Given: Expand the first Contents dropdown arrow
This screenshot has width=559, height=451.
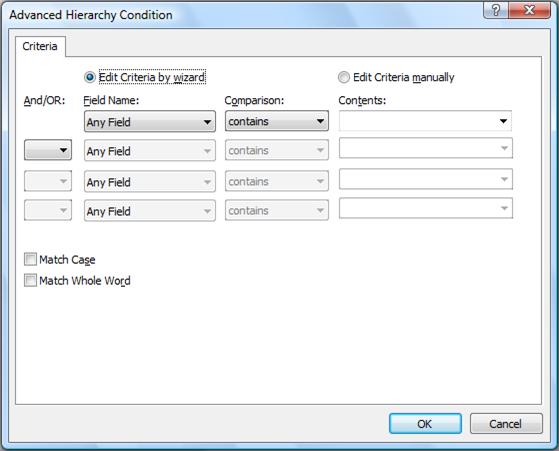Looking at the screenshot, I should (503, 121).
